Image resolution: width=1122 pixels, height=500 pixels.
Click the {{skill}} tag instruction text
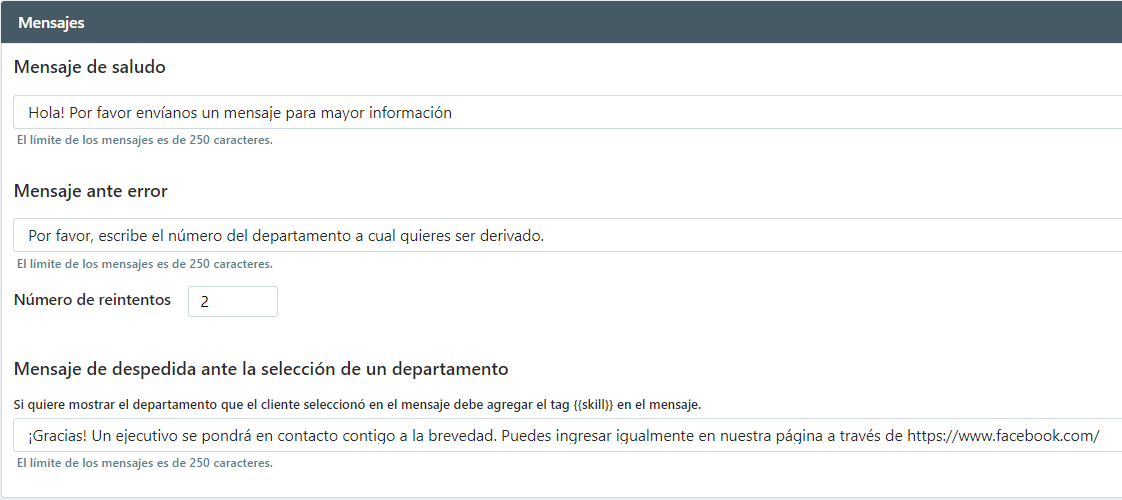357,405
